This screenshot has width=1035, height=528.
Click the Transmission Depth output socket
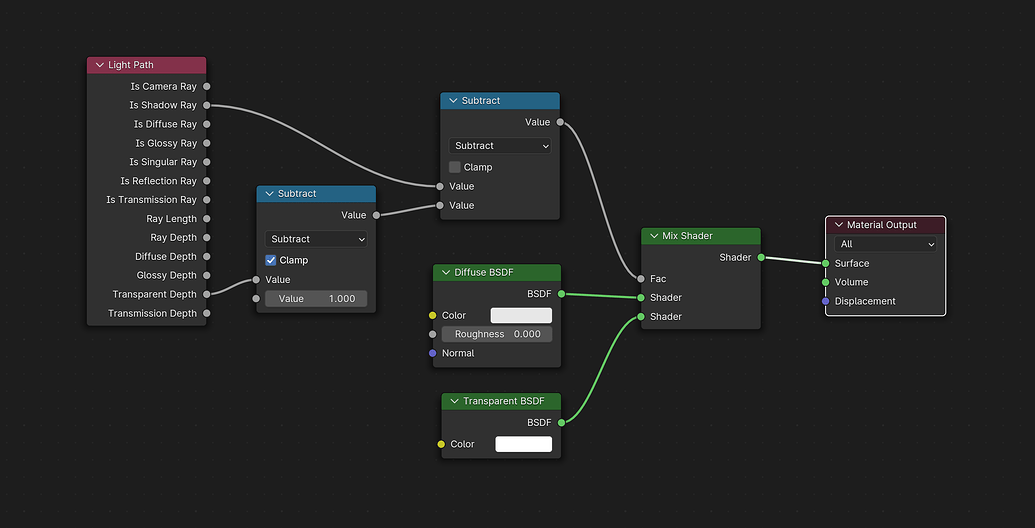(x=207, y=314)
